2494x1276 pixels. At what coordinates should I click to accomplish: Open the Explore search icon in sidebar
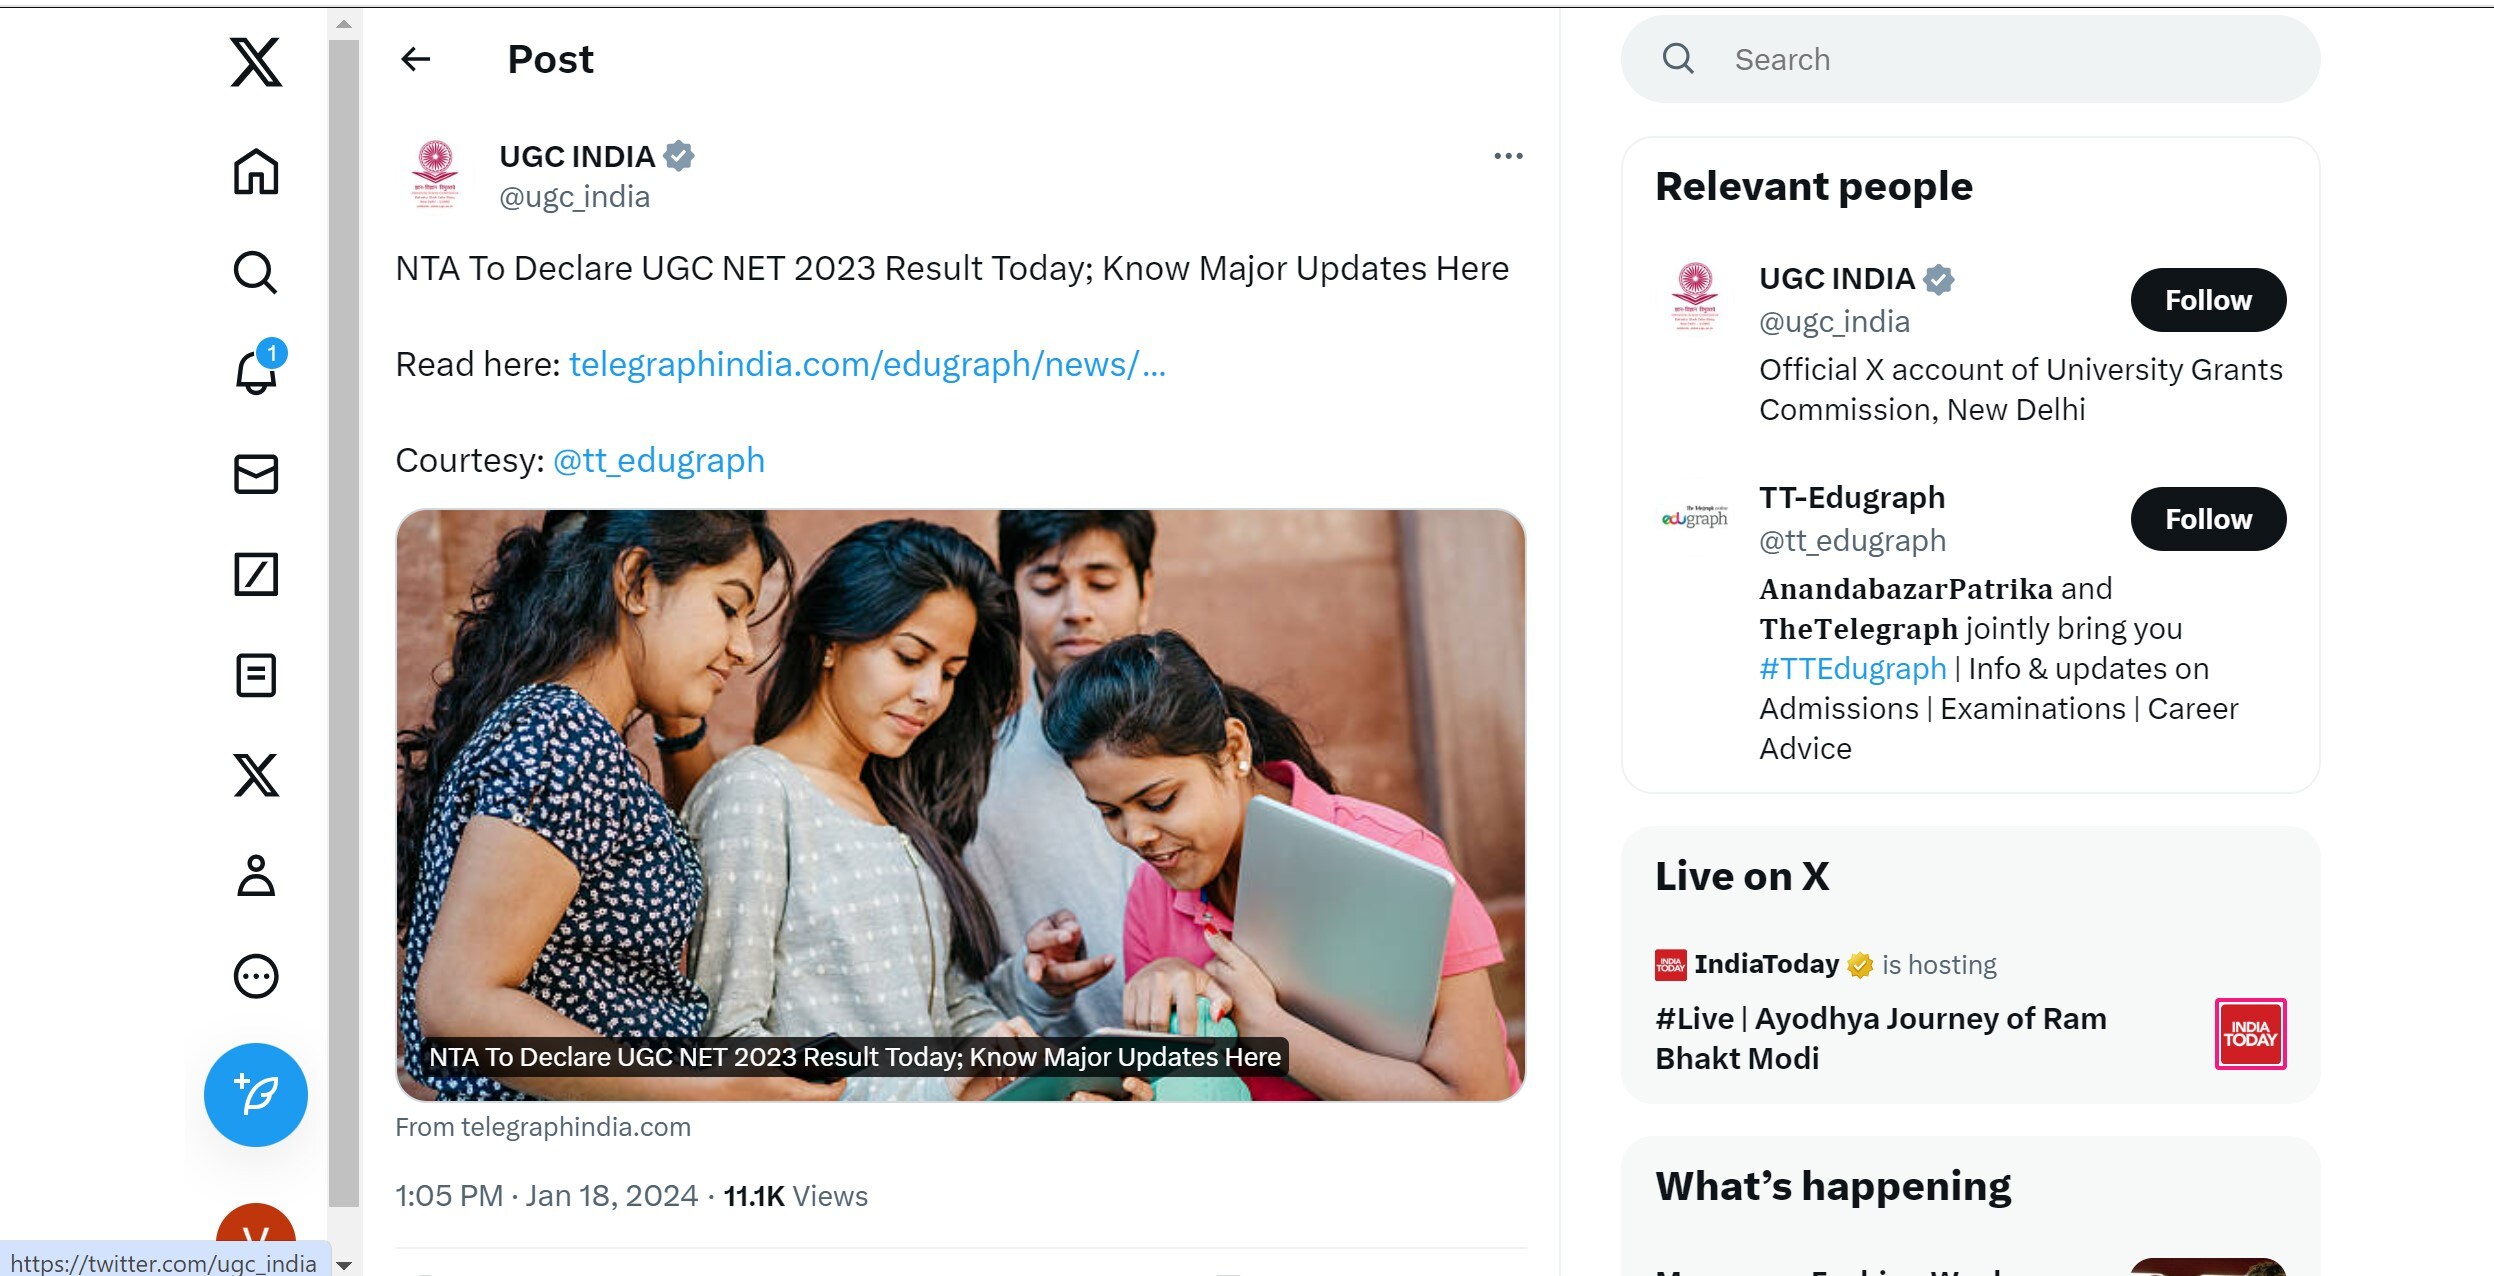[256, 272]
